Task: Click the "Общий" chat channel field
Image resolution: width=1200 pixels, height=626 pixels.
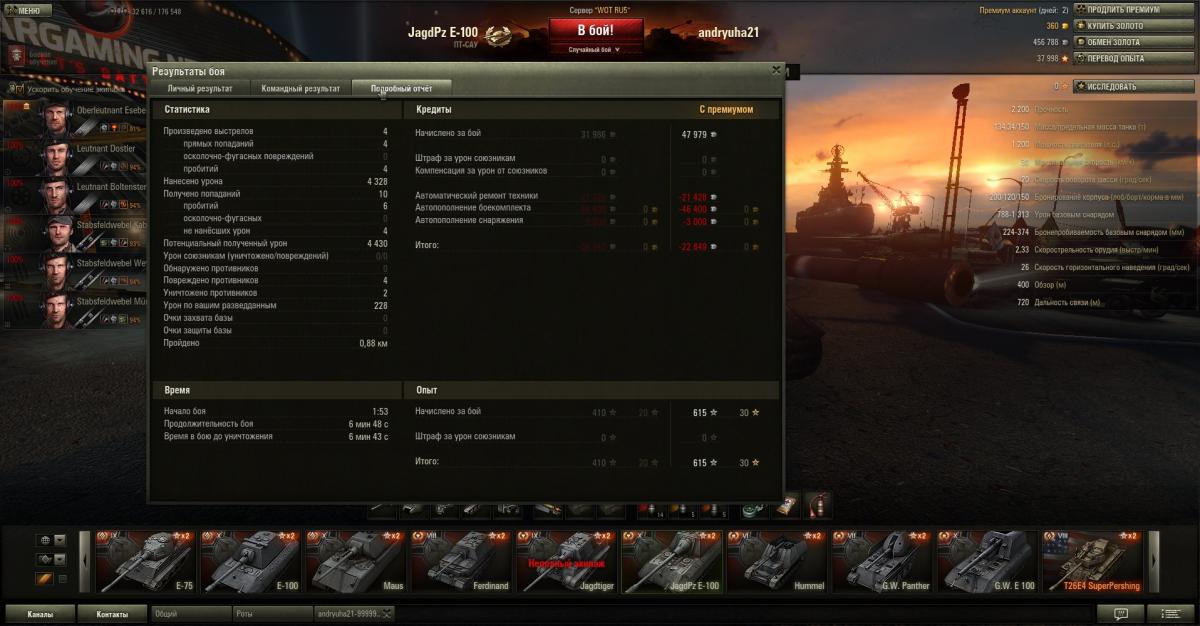Action: pos(190,613)
